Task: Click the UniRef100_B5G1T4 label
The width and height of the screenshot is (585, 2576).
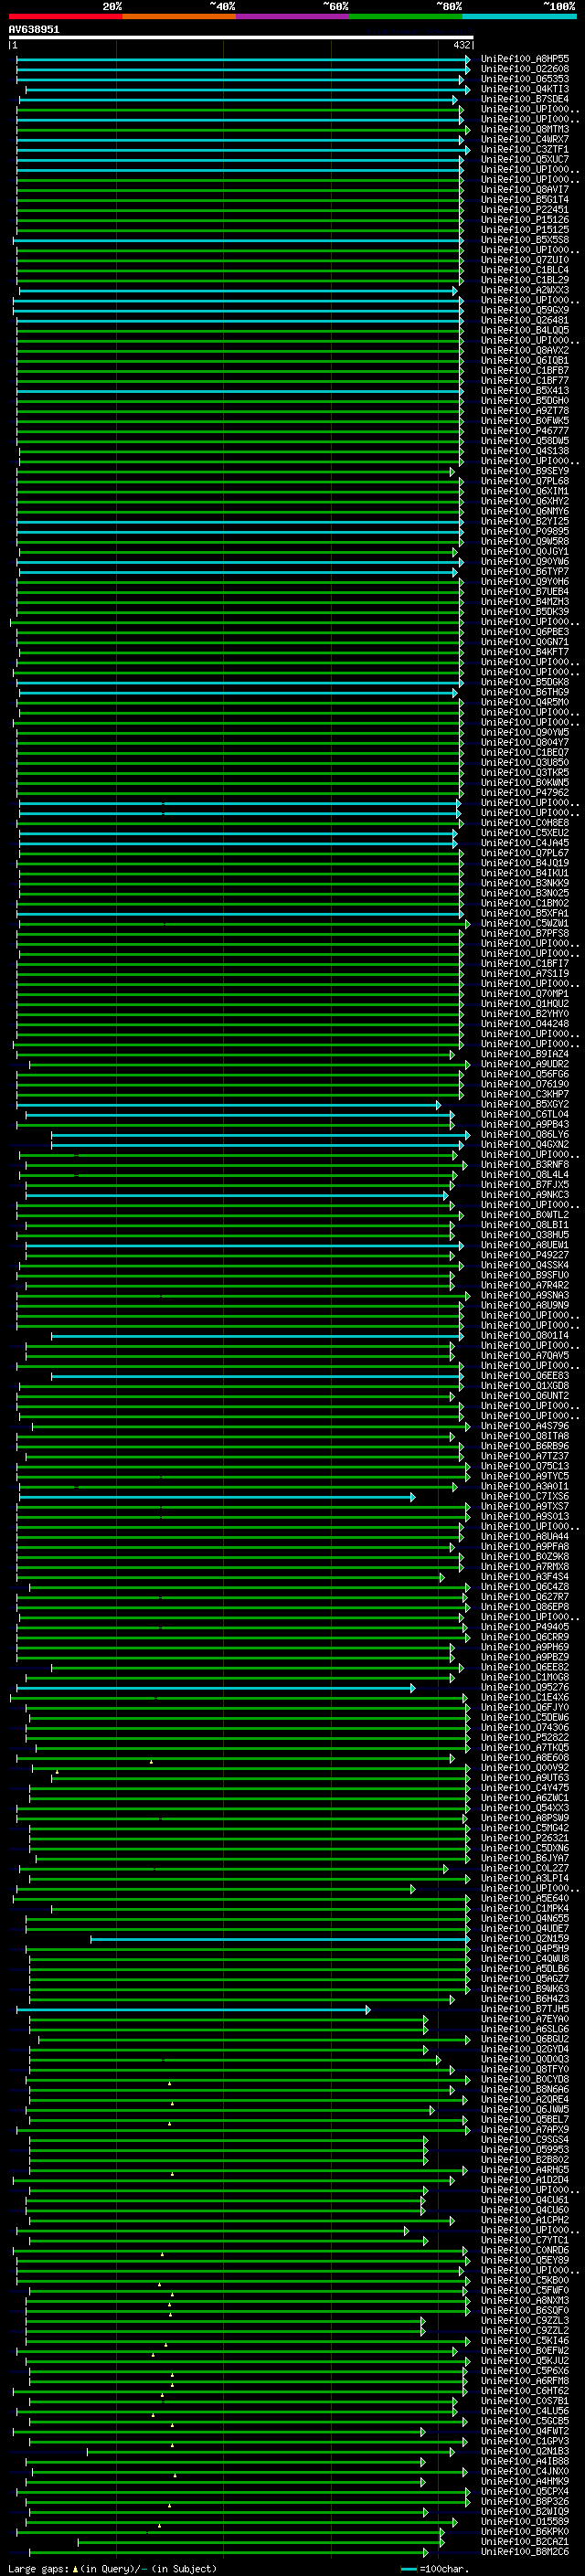Action: (x=525, y=200)
